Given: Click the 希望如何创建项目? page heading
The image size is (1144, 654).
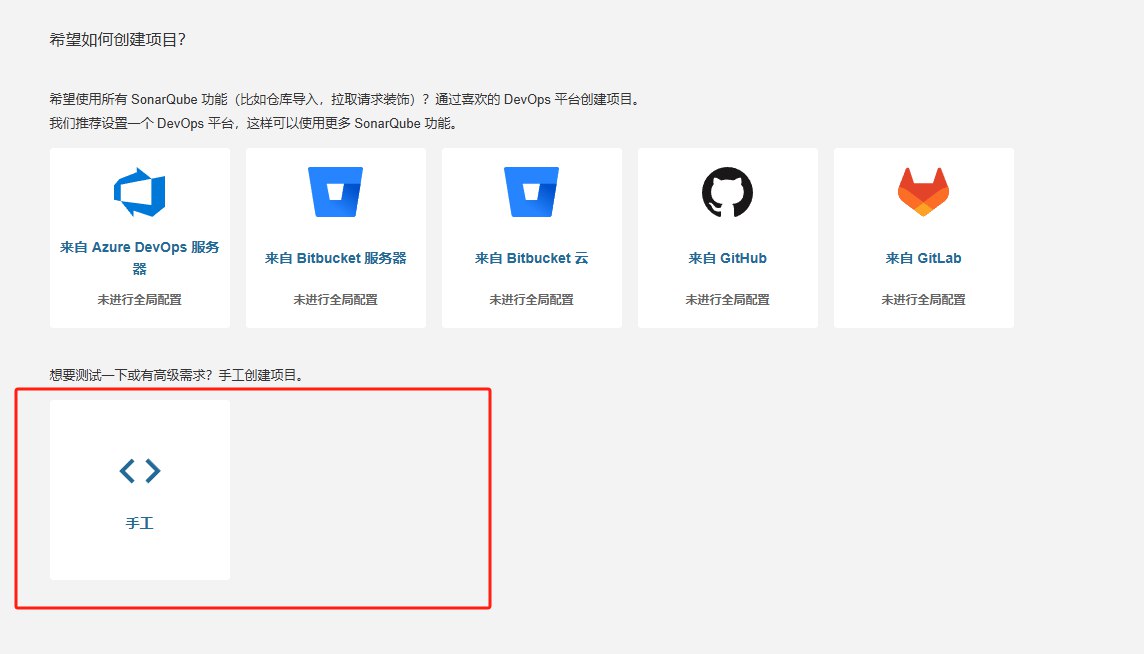Looking at the screenshot, I should [118, 40].
